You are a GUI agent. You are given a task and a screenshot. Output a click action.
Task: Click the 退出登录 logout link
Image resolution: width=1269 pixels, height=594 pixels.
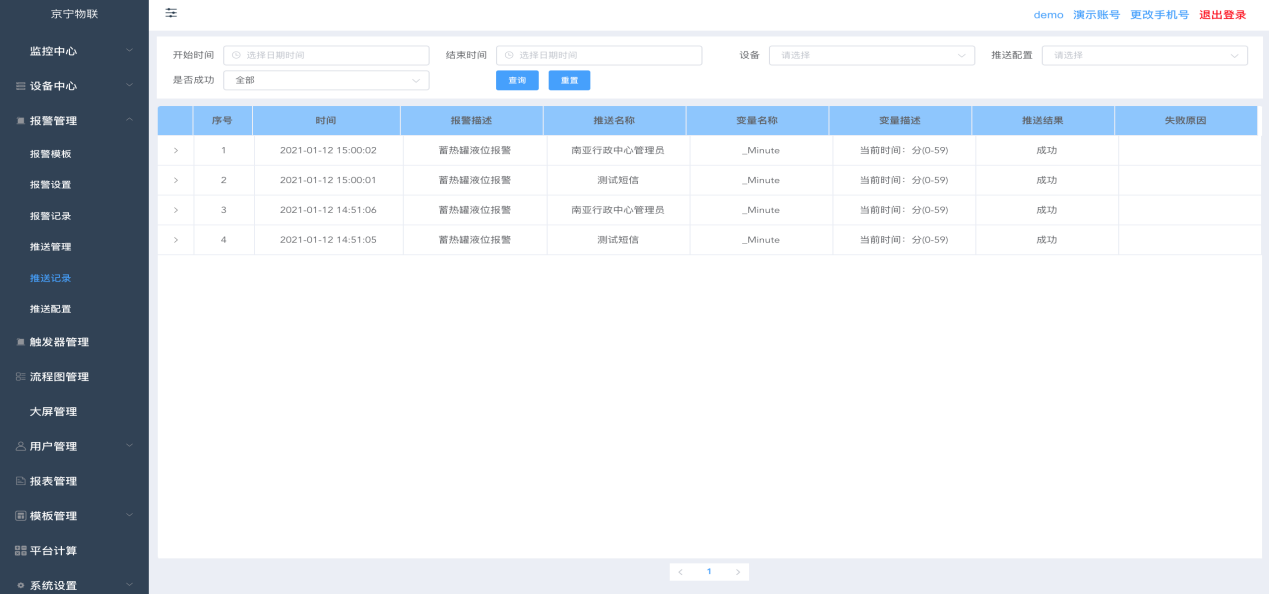click(1222, 15)
